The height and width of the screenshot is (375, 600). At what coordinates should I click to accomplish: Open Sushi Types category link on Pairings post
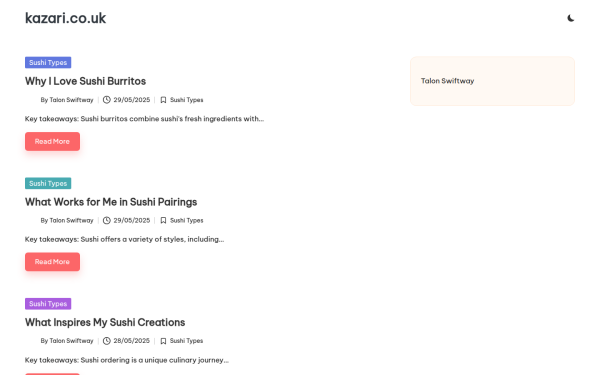pyautogui.click(x=187, y=220)
